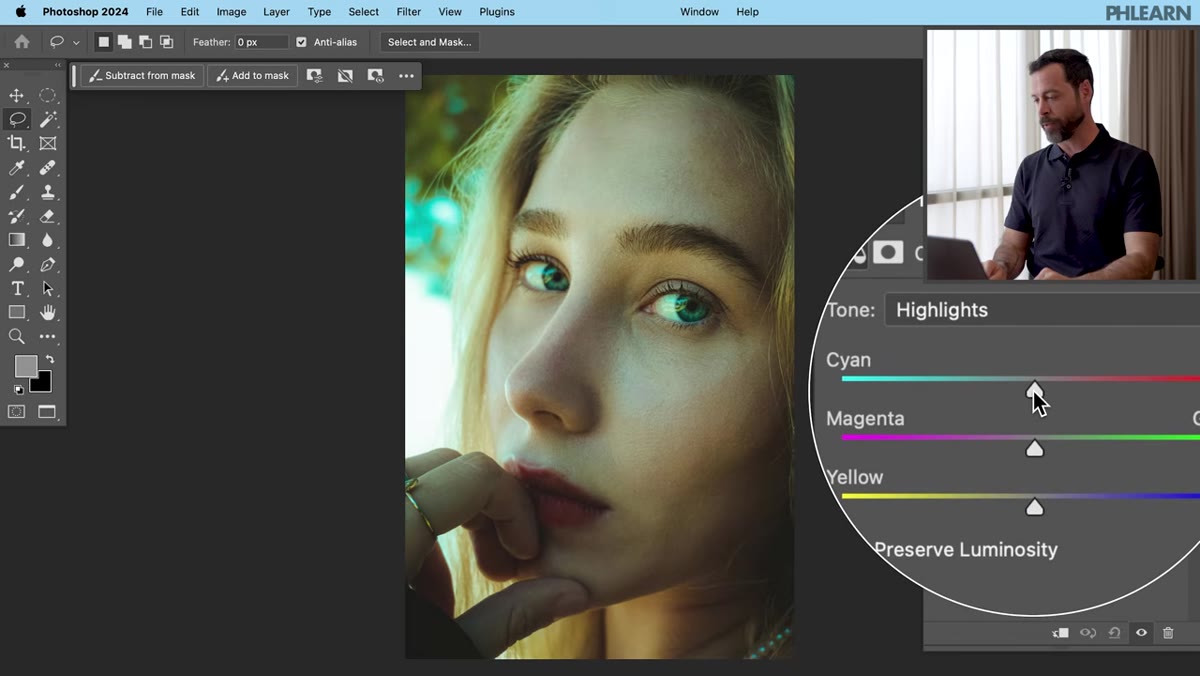Select the Lasso tool in the toolbox
Viewport: 1200px width, 676px height.
(17, 119)
